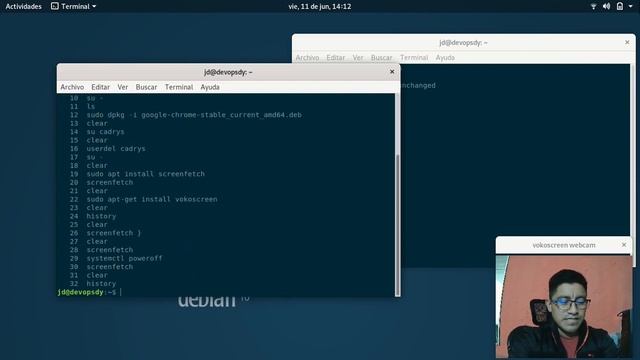Click line 24 'history'

click(x=101, y=216)
